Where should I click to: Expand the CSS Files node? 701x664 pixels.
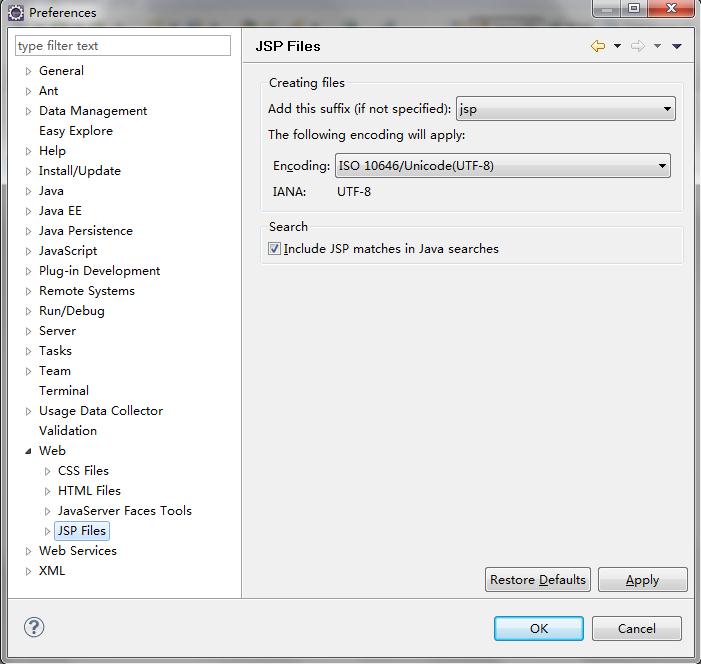point(47,471)
